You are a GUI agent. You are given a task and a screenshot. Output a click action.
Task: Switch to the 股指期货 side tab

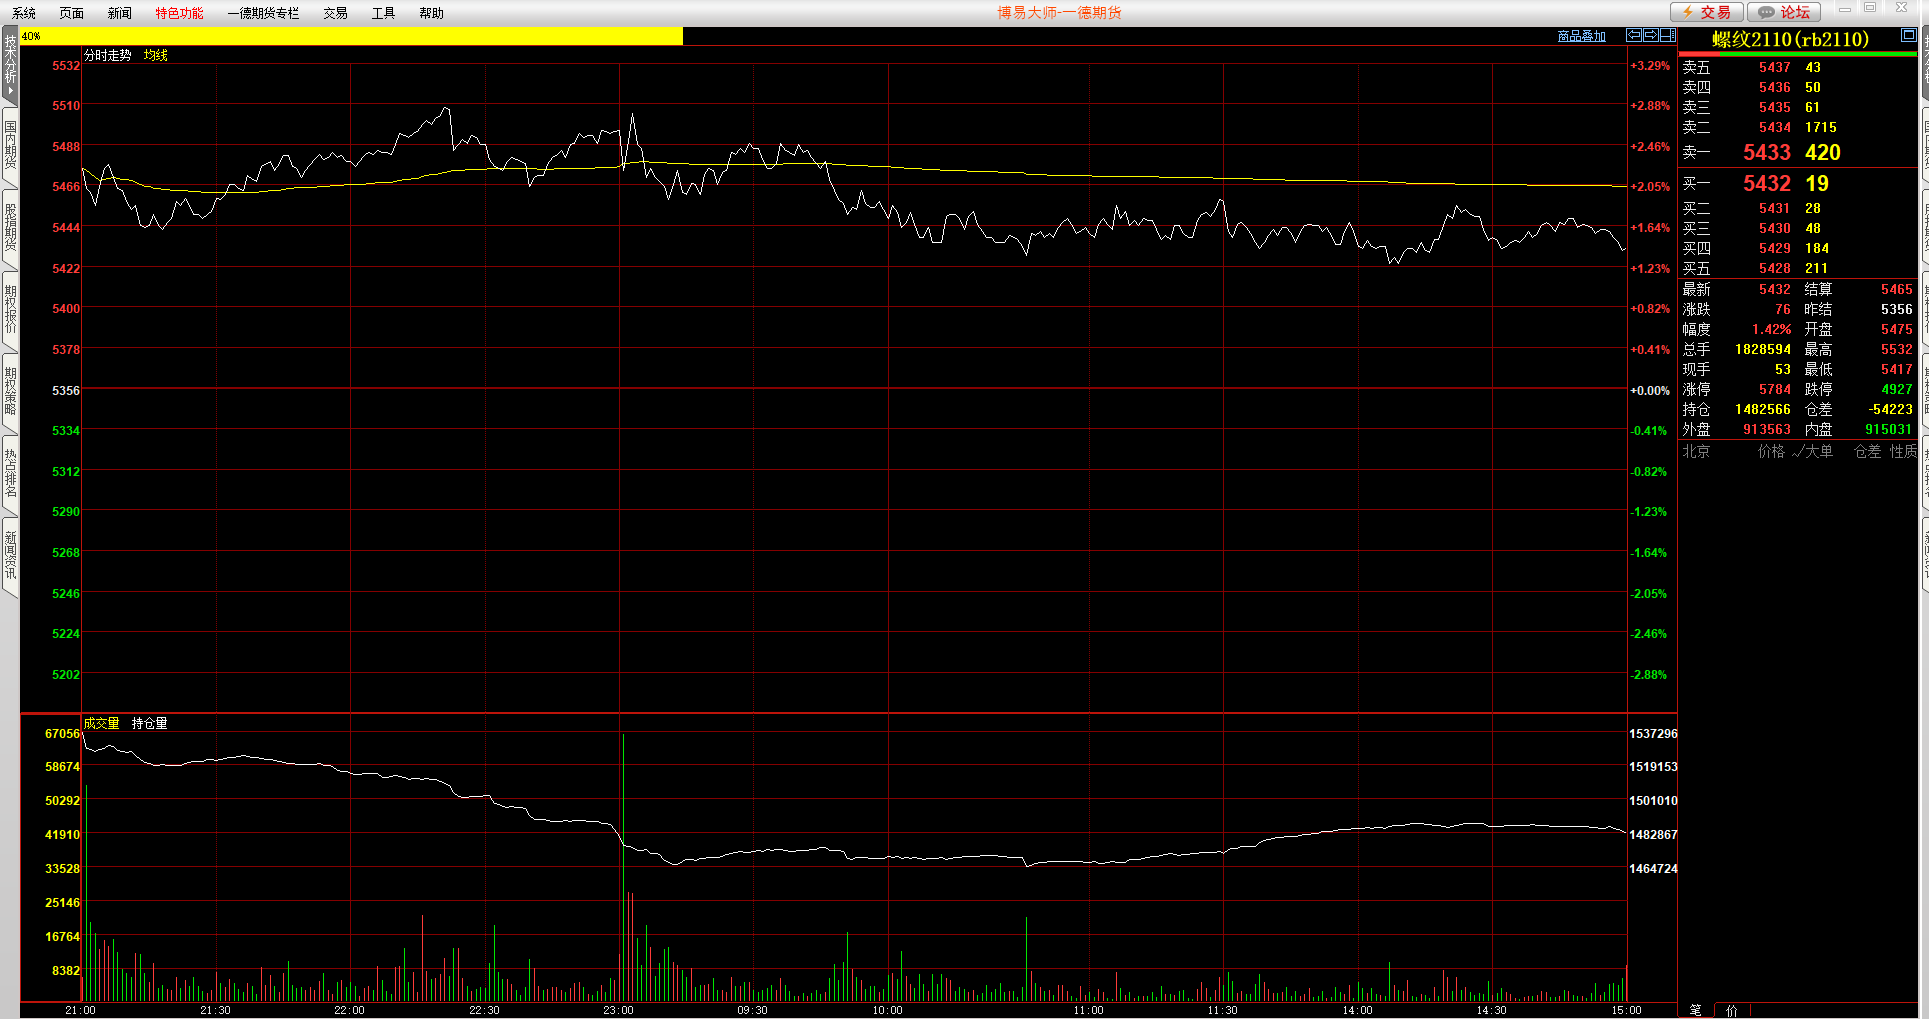10,227
